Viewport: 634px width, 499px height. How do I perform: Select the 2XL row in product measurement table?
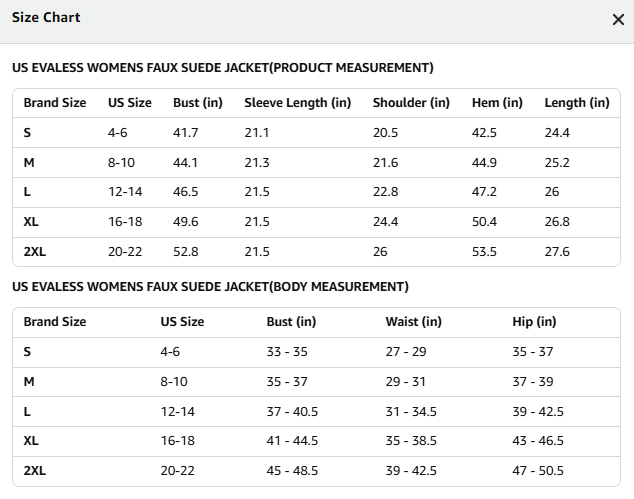click(x=316, y=252)
